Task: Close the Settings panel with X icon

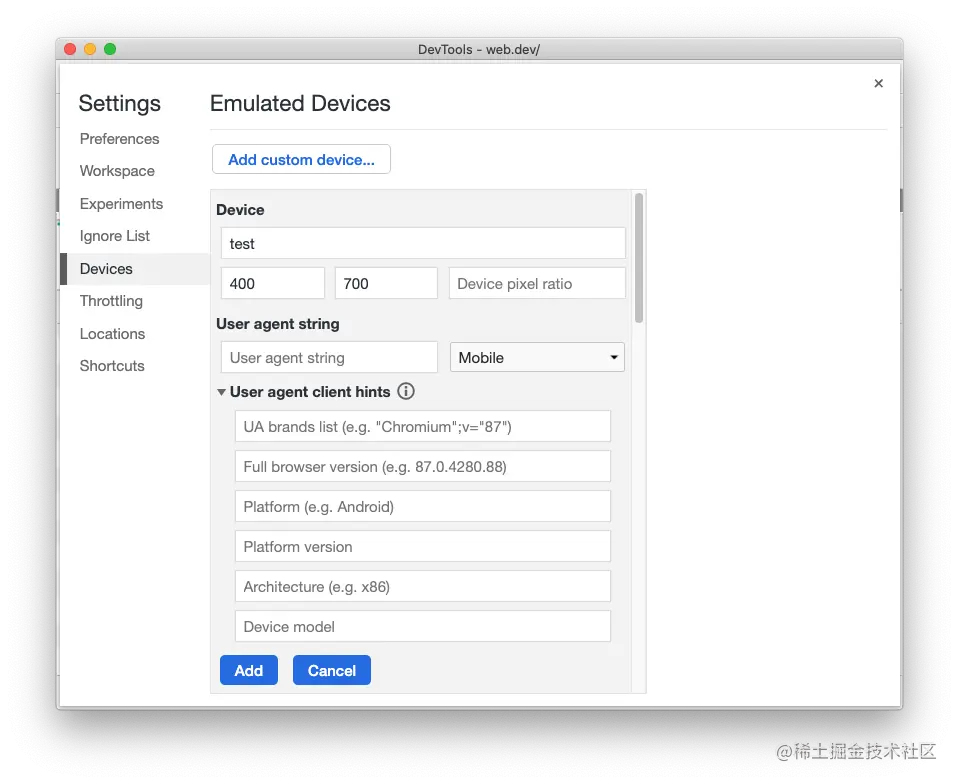Action: coord(878,83)
